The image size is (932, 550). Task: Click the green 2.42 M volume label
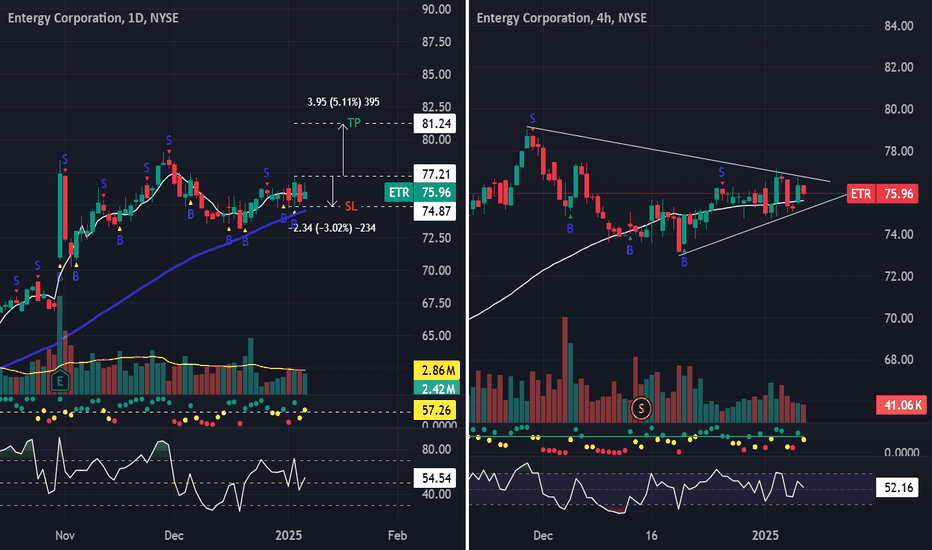click(437, 389)
